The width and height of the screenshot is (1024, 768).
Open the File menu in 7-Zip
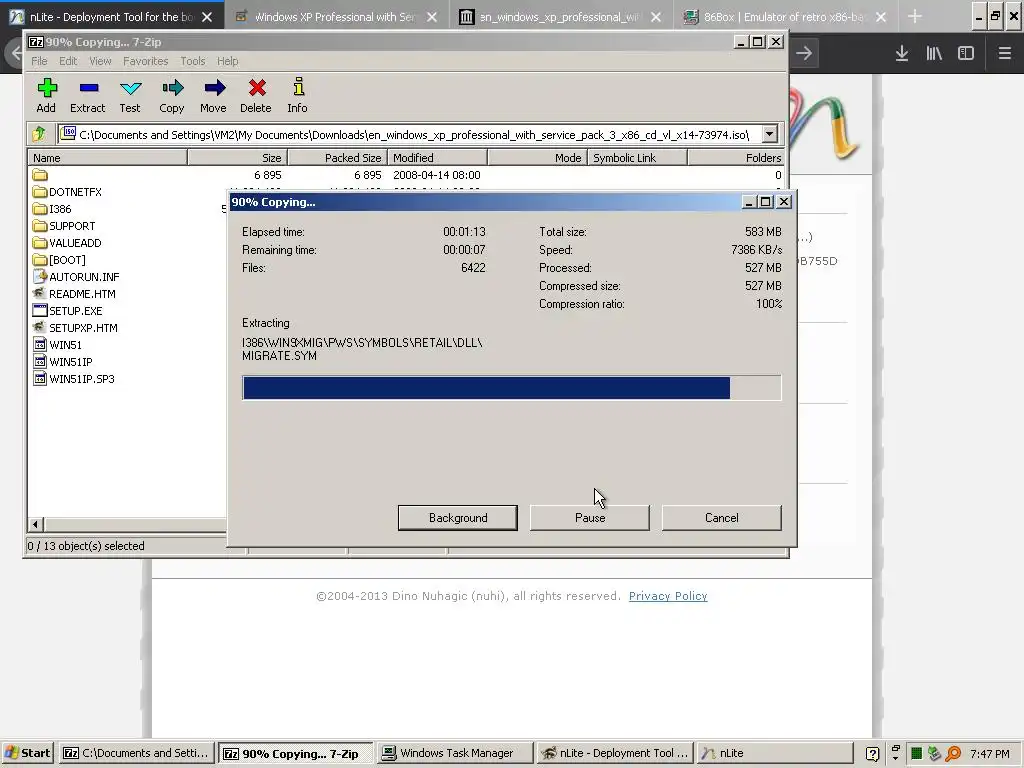pyautogui.click(x=39, y=61)
